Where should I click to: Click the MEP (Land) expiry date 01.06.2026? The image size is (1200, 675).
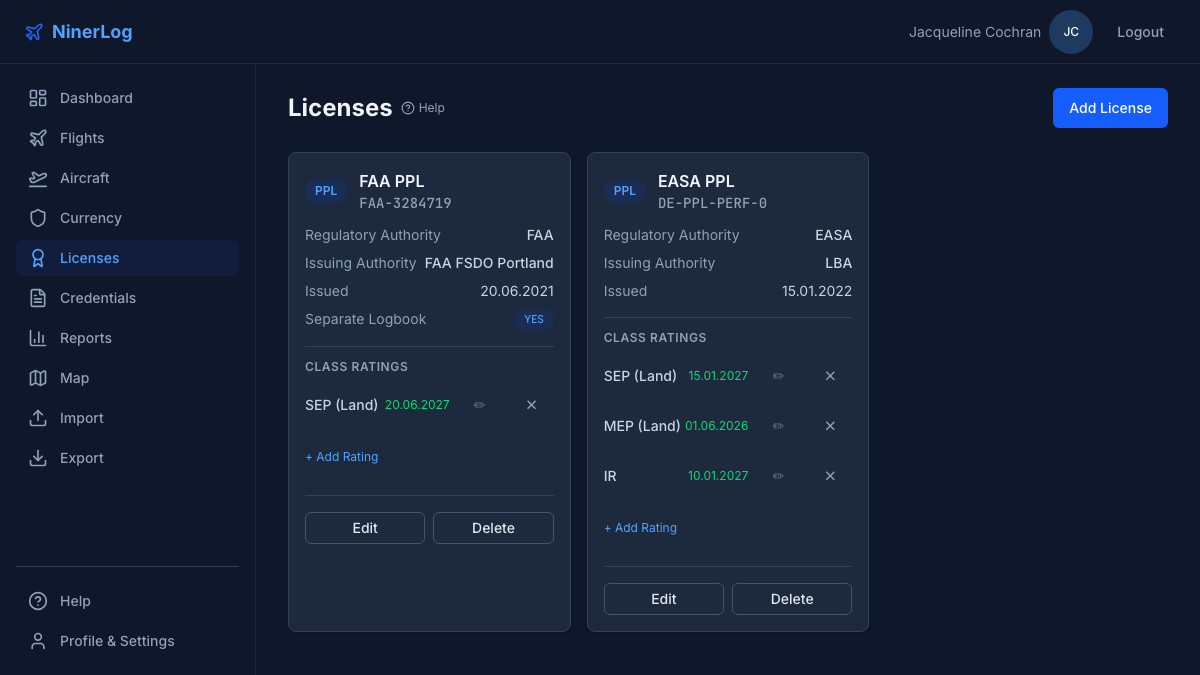pyautogui.click(x=717, y=426)
